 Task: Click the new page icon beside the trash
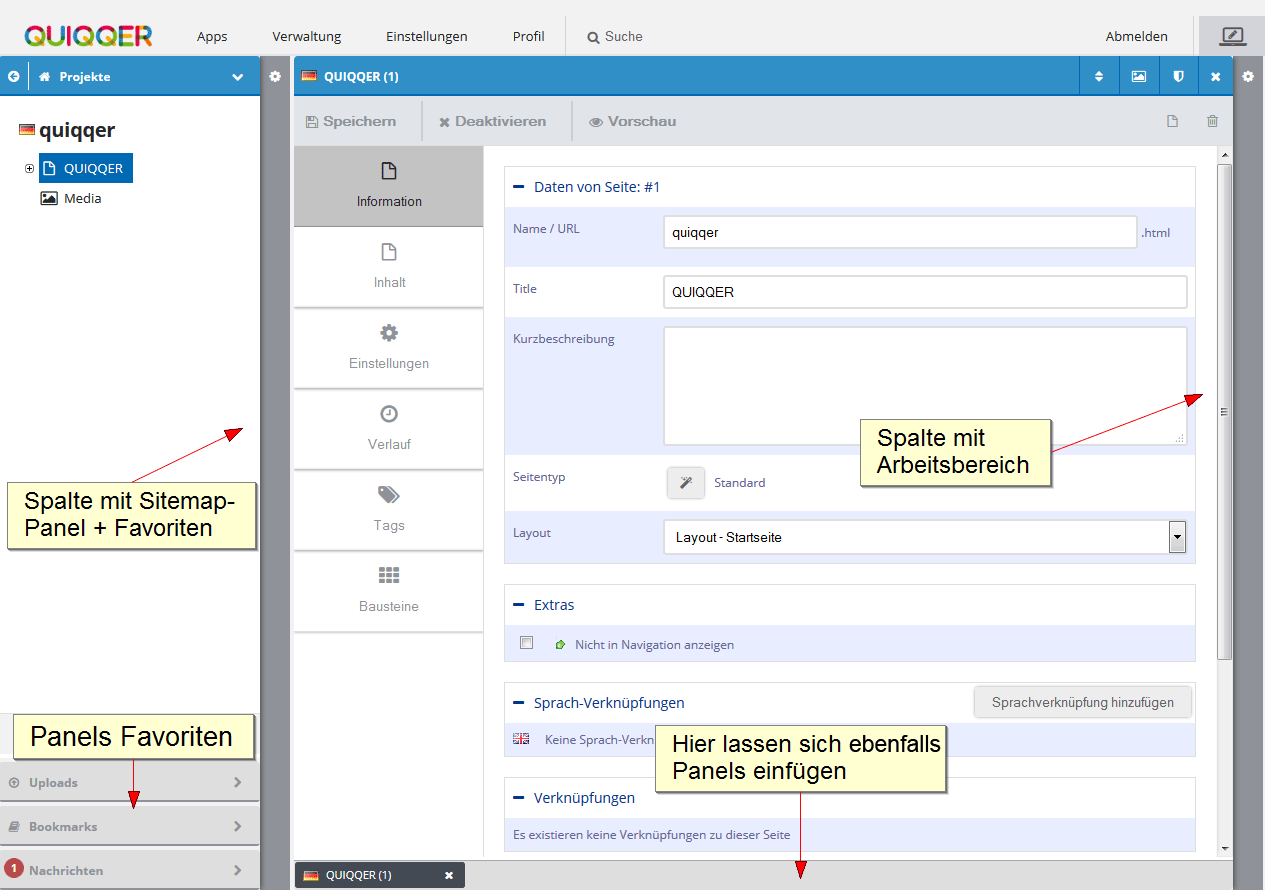pos(1173,121)
